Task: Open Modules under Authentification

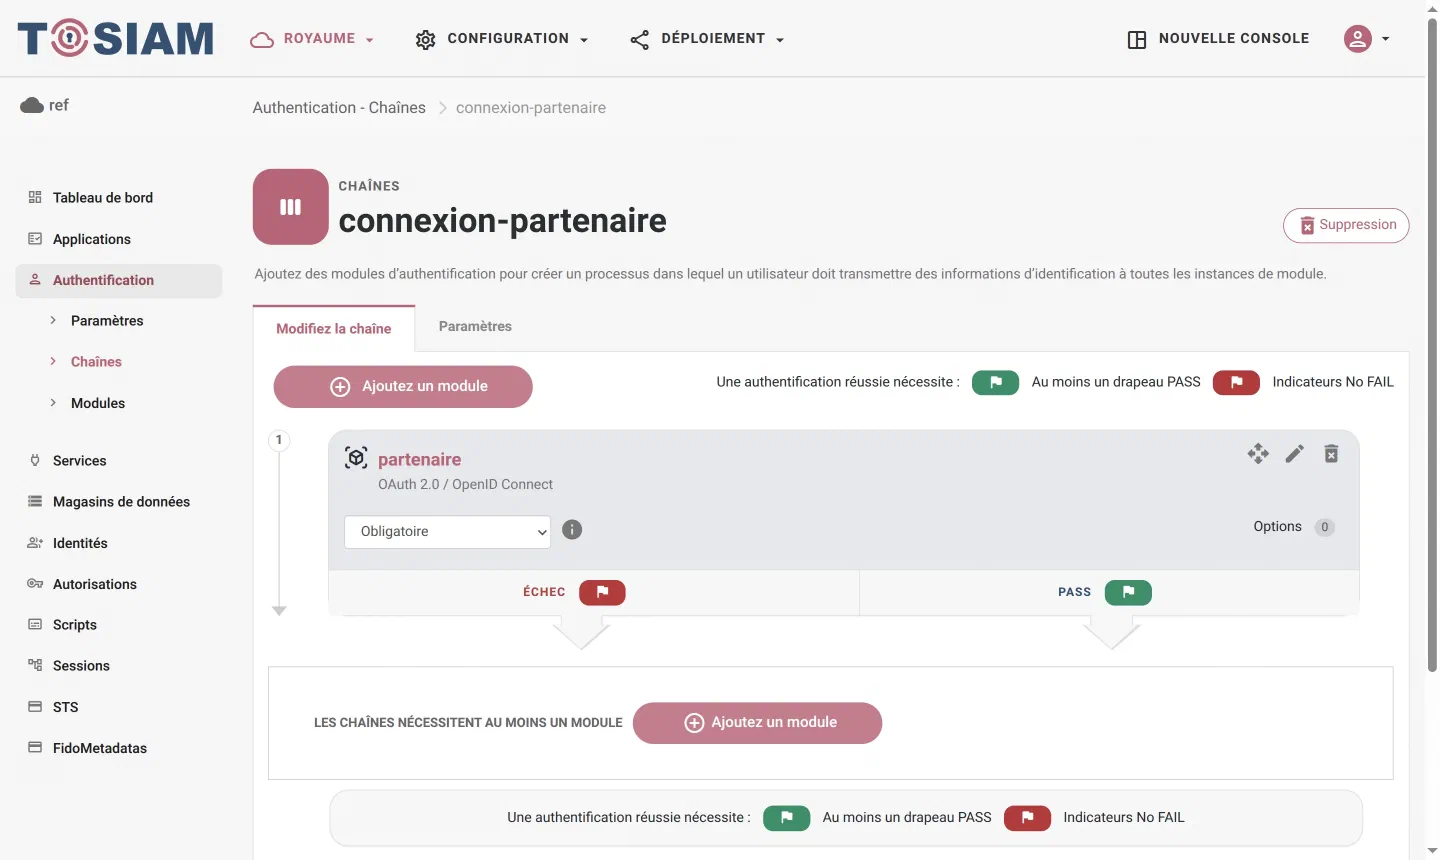Action: click(98, 403)
